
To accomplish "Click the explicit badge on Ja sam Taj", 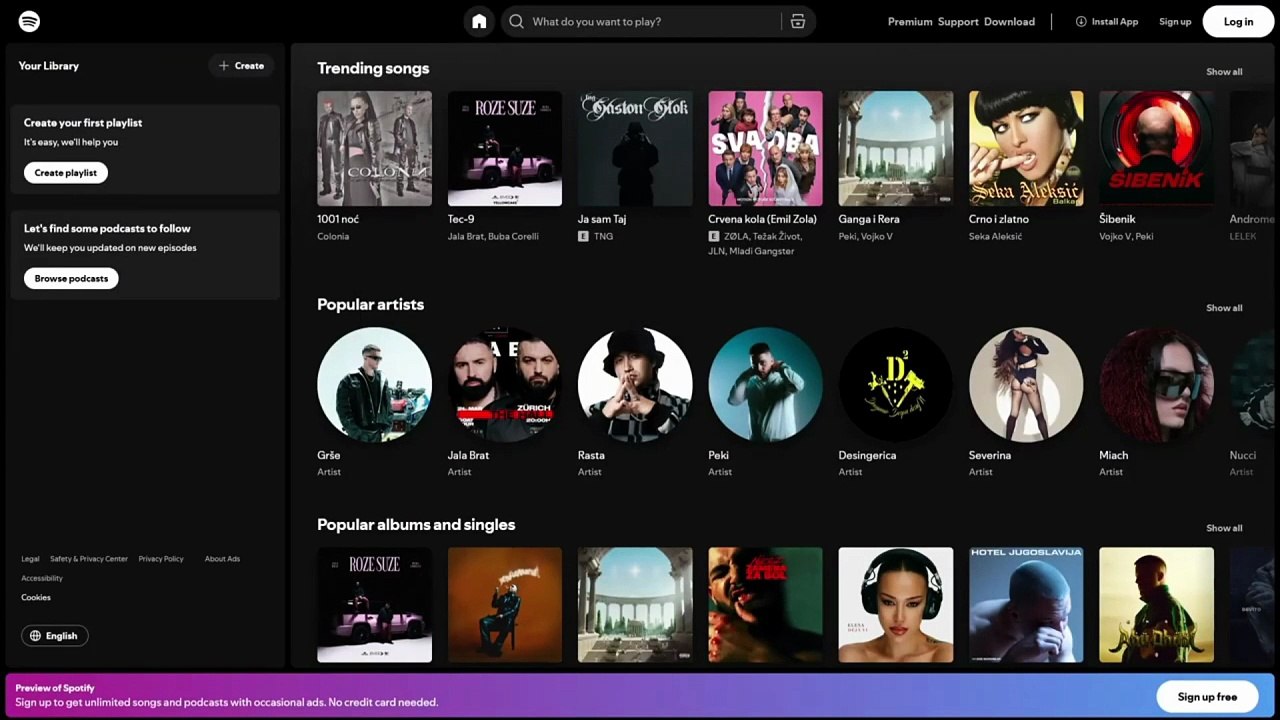I will (x=583, y=236).
